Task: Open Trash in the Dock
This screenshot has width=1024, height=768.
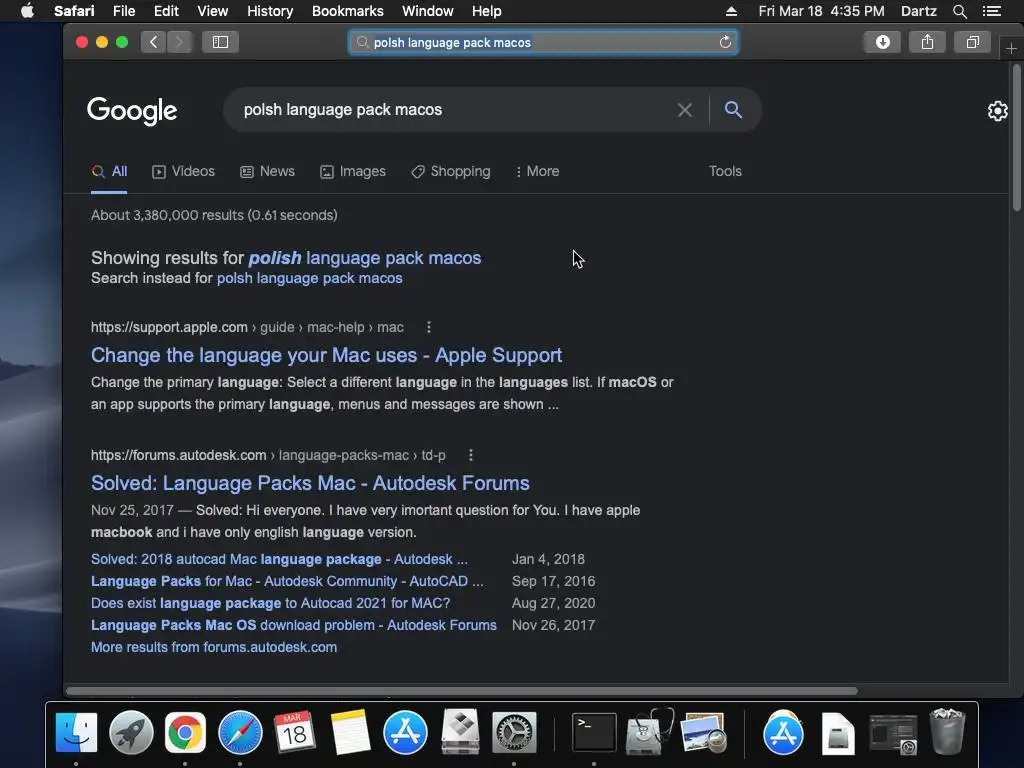Action: point(947,732)
